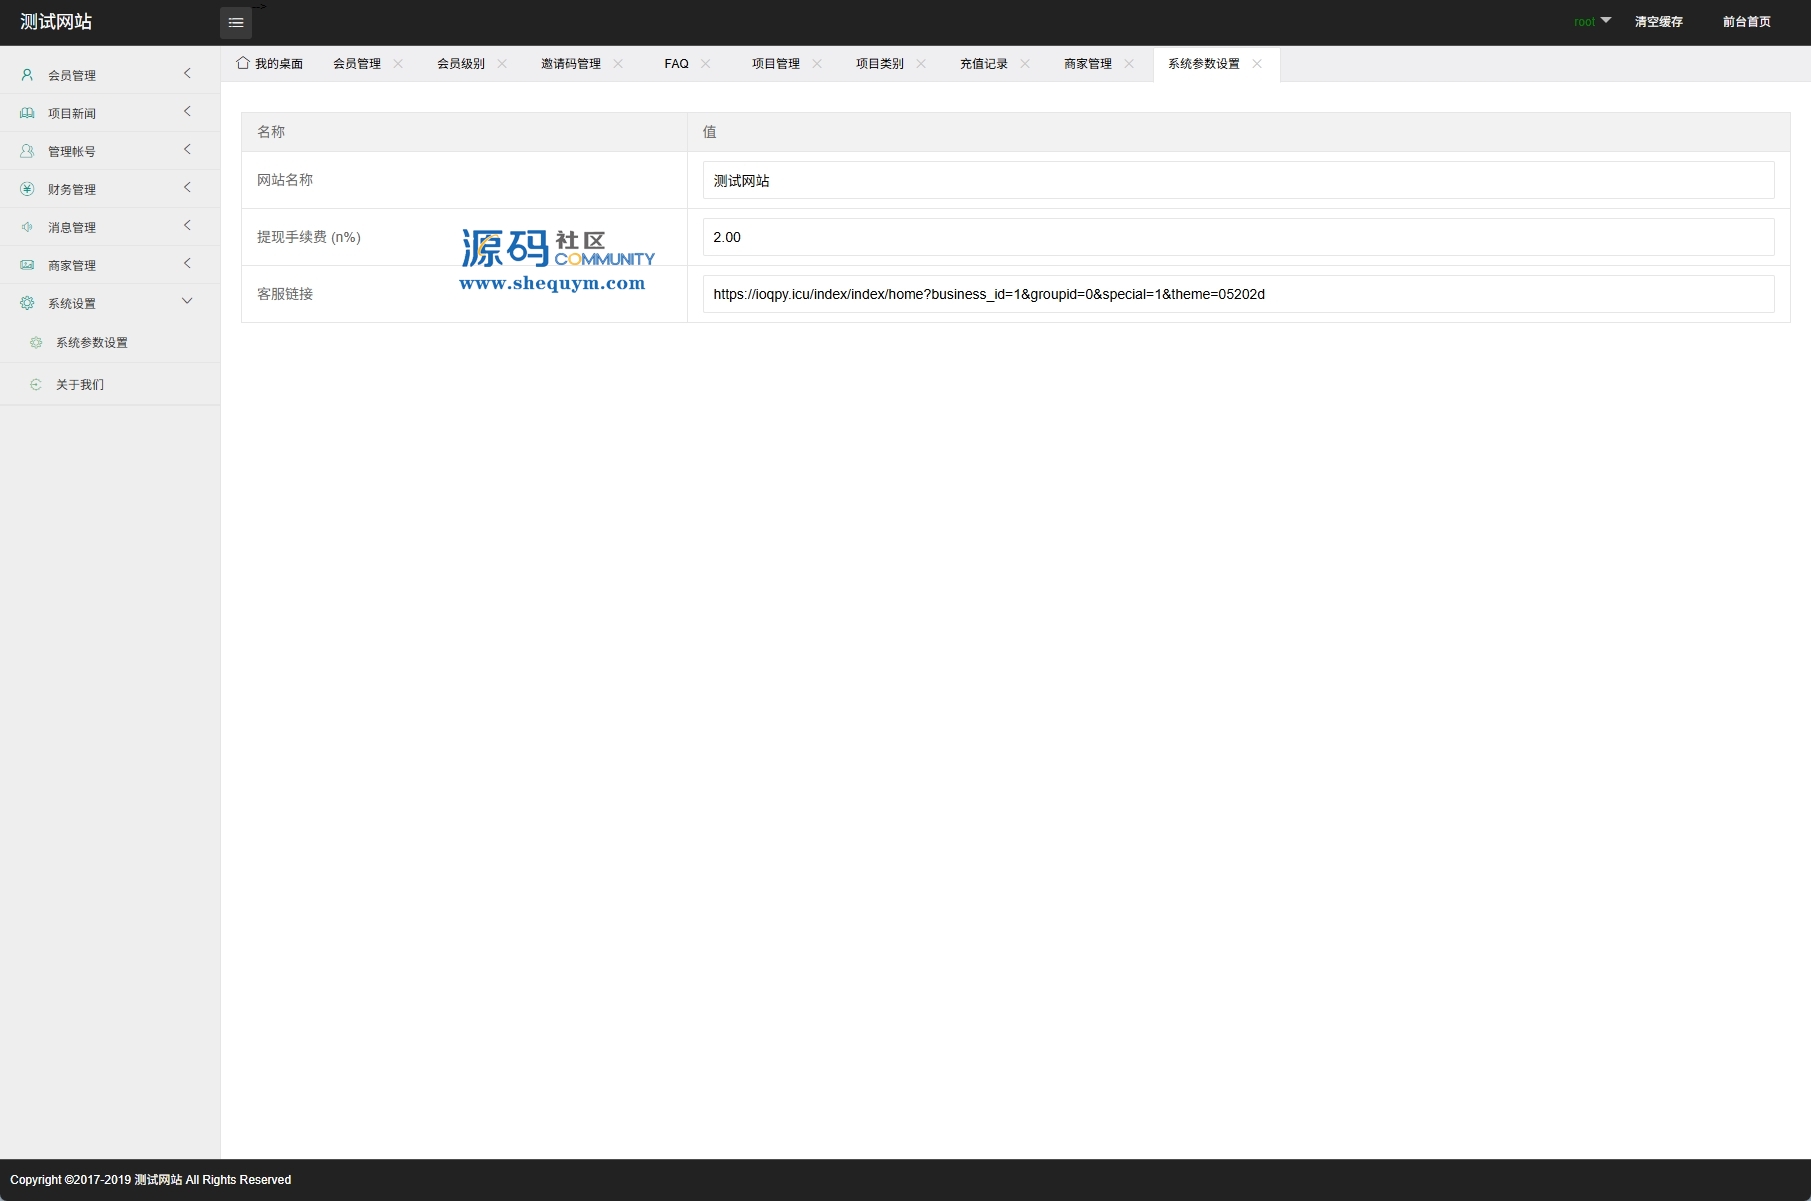Select 关于我们 in the sidebar submenu
Viewport: 1811px width, 1201px height.
pos(80,385)
